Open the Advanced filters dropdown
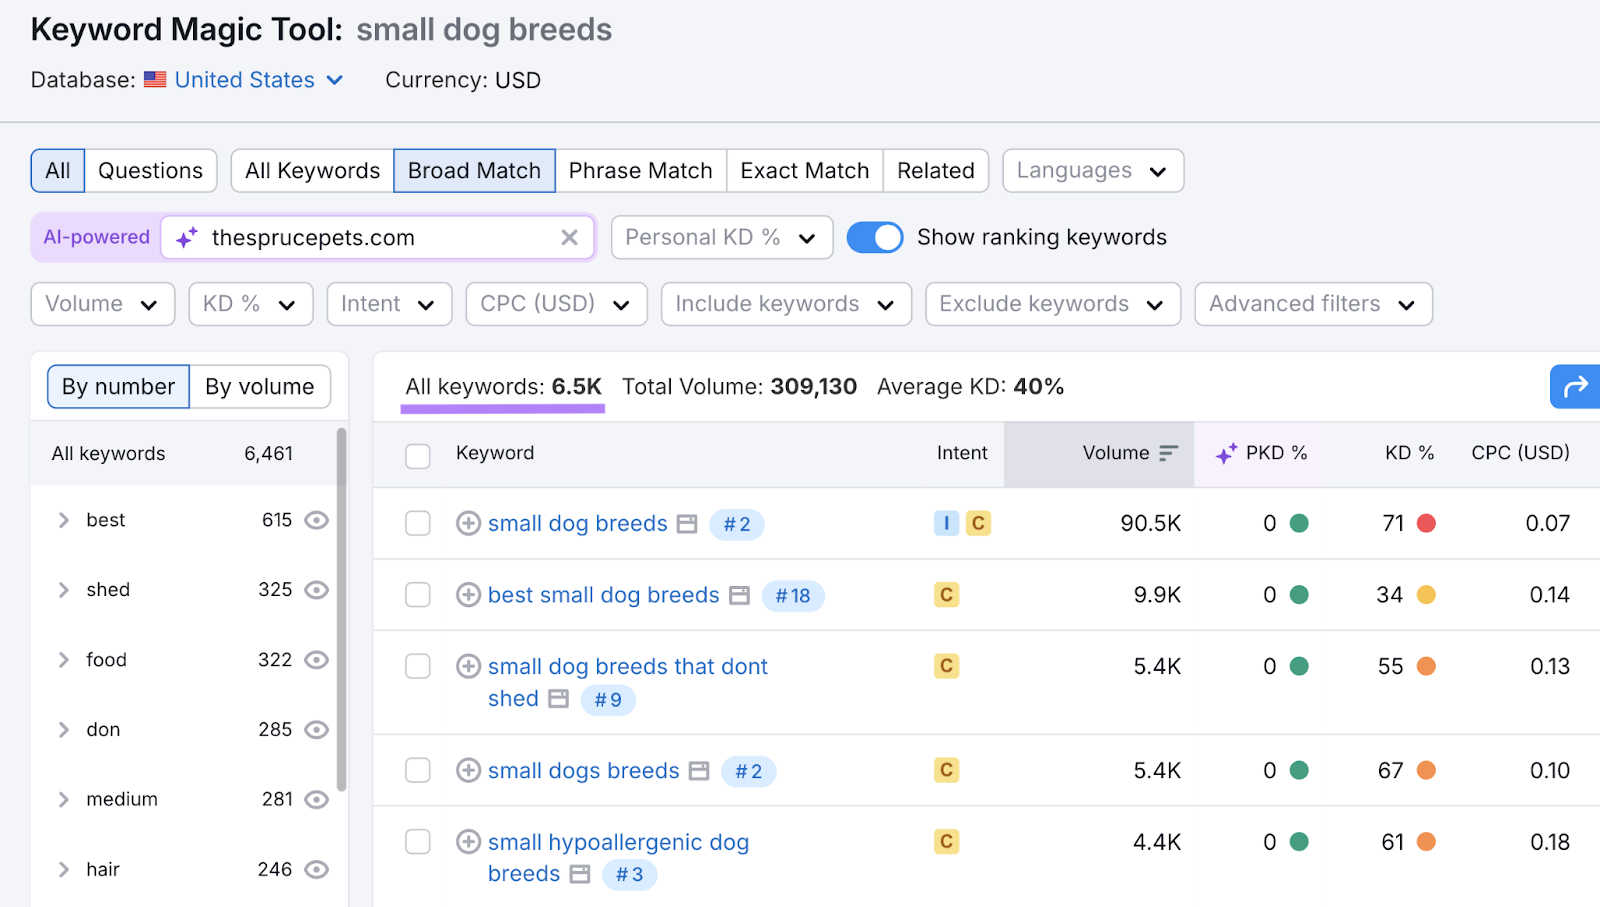This screenshot has height=907, width=1600. [x=1312, y=303]
